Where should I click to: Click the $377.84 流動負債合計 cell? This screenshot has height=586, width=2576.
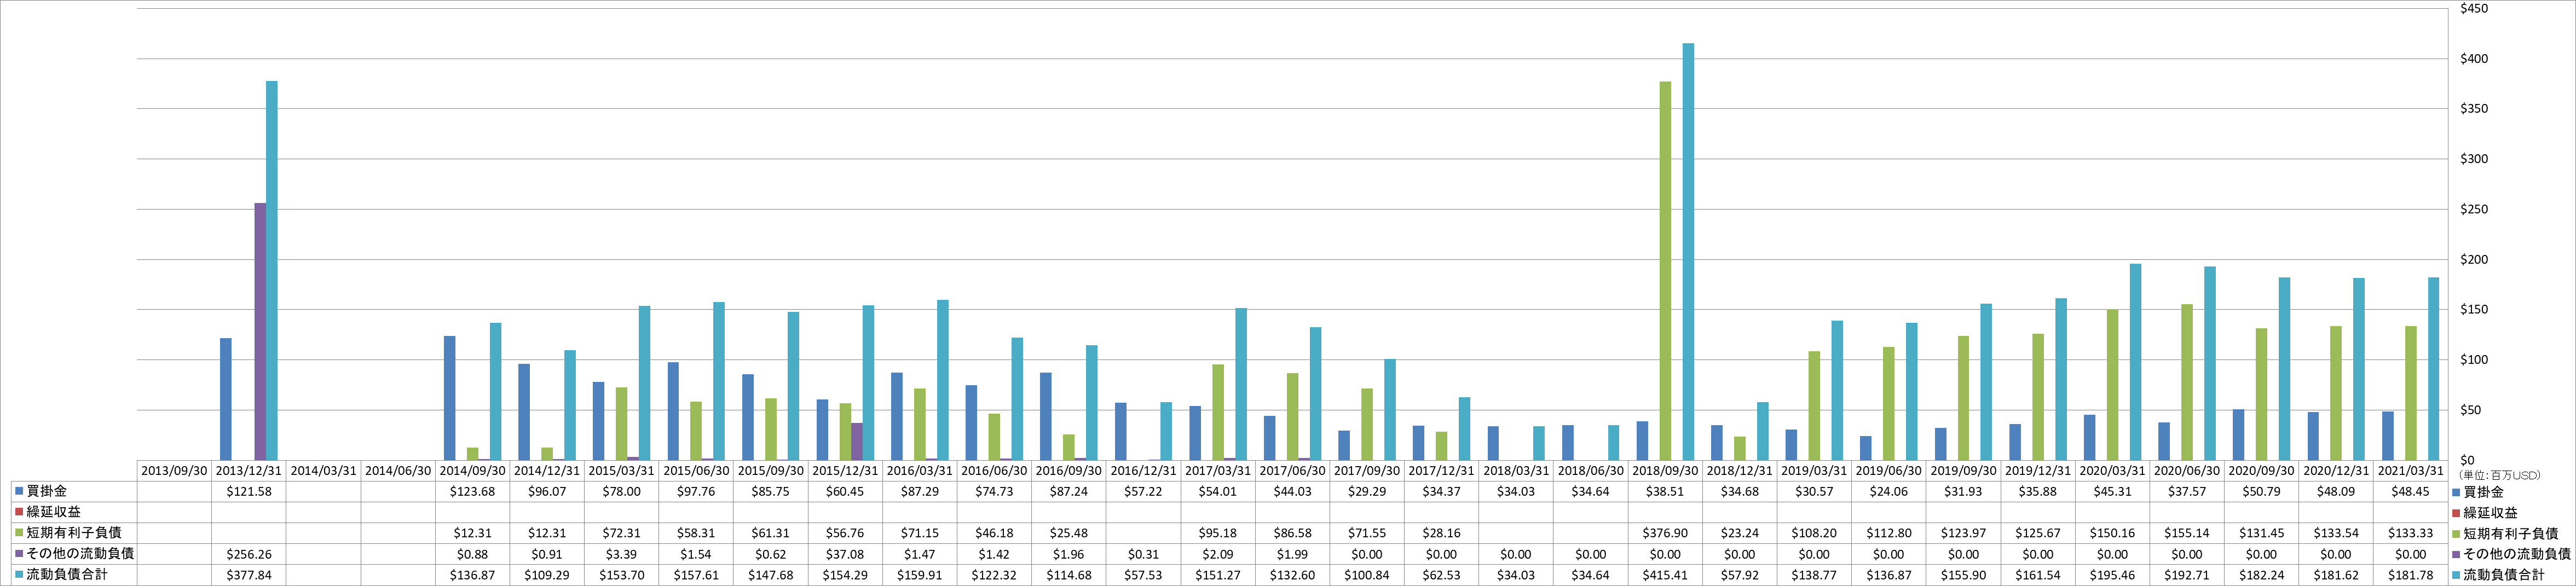click(x=249, y=575)
